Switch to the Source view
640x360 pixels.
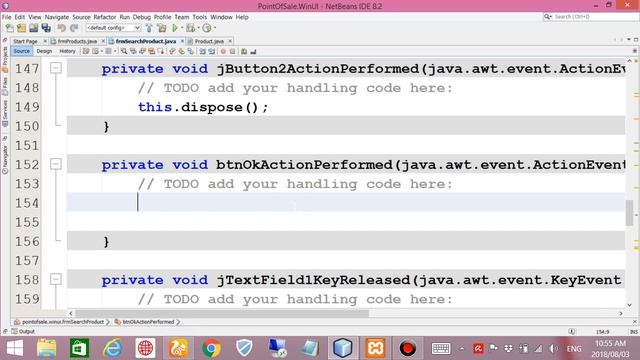[x=22, y=51]
